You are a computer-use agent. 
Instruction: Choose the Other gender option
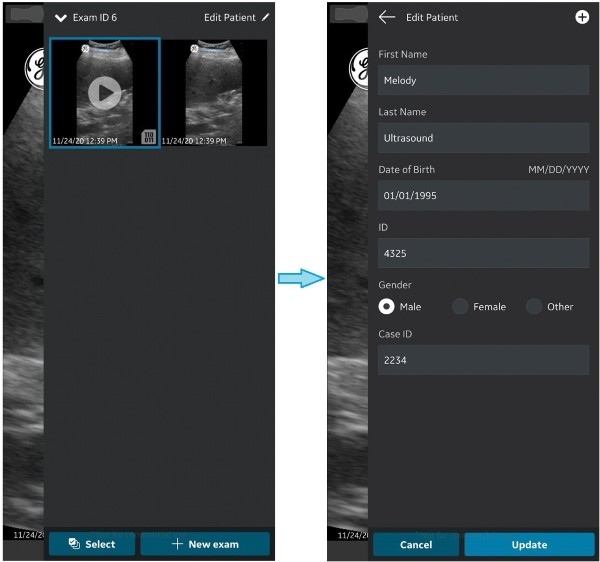[x=534, y=307]
